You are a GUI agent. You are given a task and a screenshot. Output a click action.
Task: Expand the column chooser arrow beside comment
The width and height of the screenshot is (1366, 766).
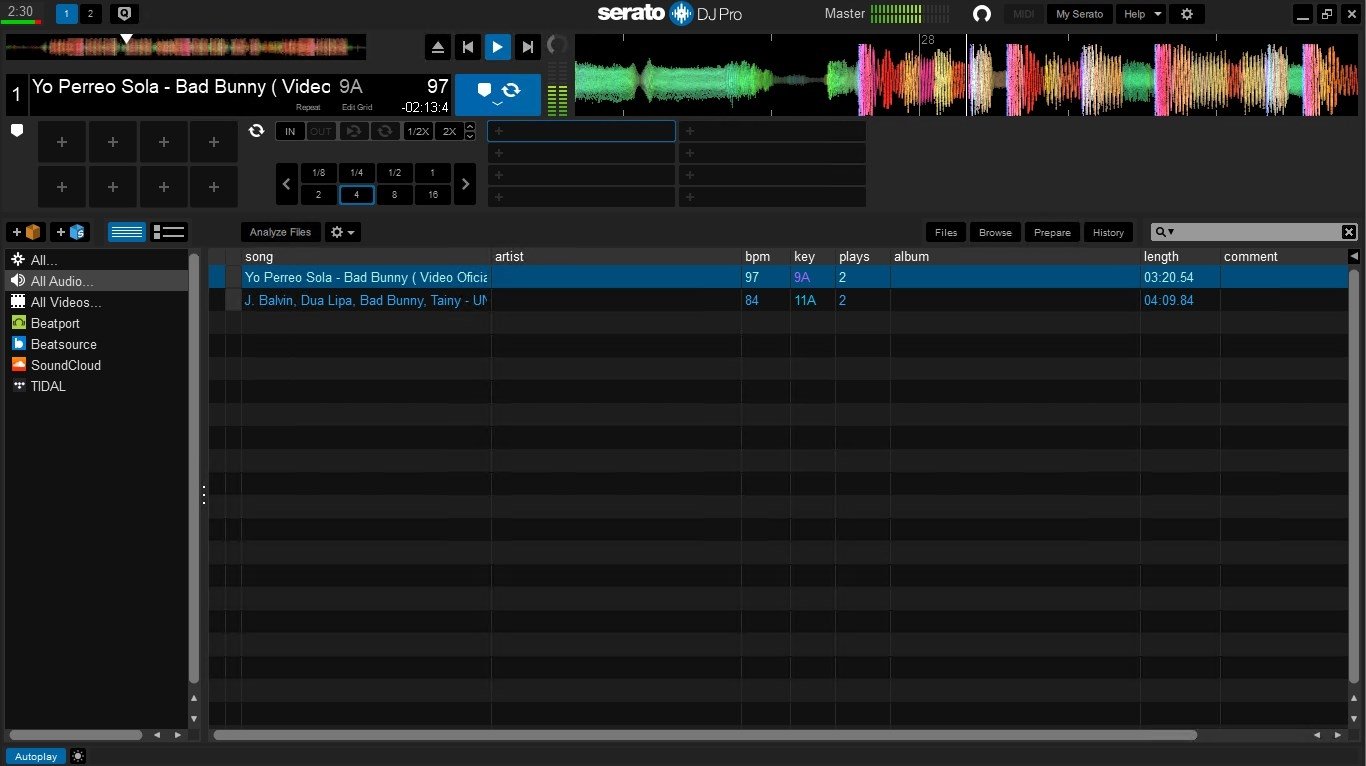click(x=1354, y=257)
